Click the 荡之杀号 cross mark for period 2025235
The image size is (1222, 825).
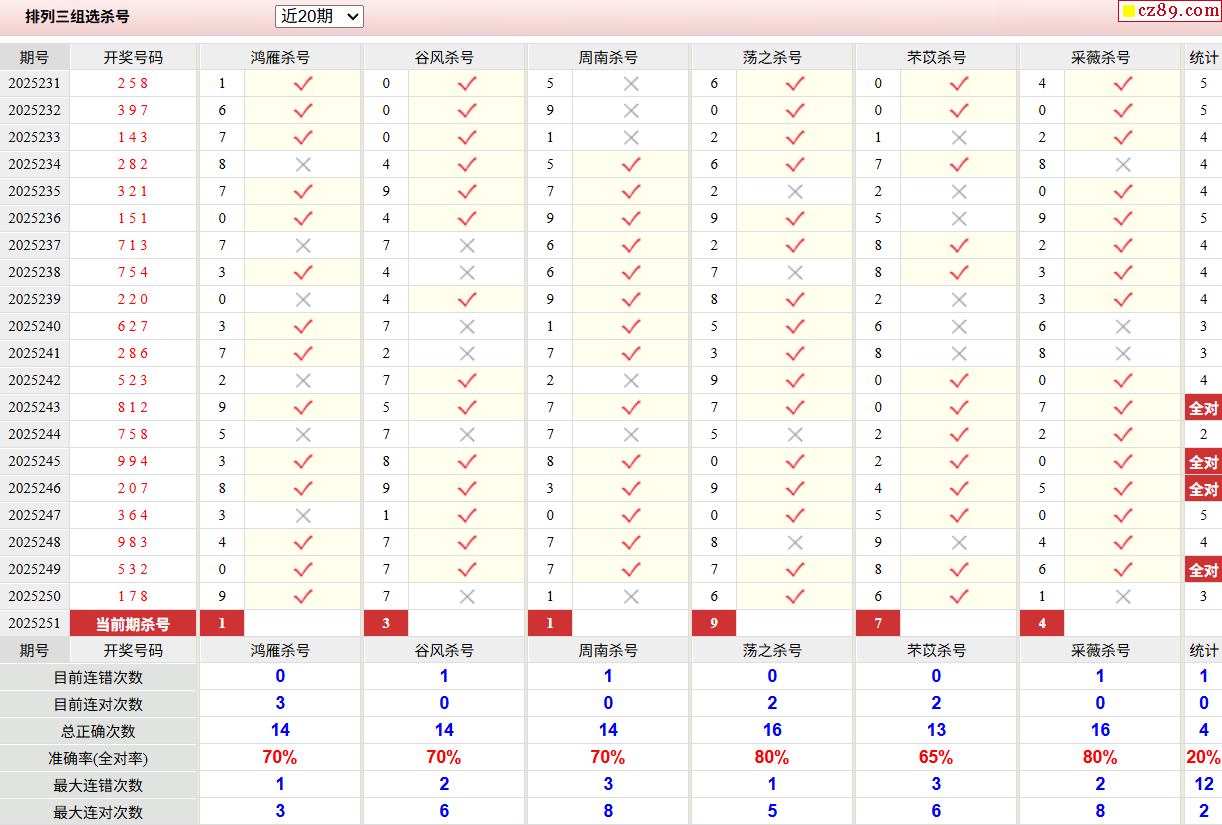click(795, 192)
